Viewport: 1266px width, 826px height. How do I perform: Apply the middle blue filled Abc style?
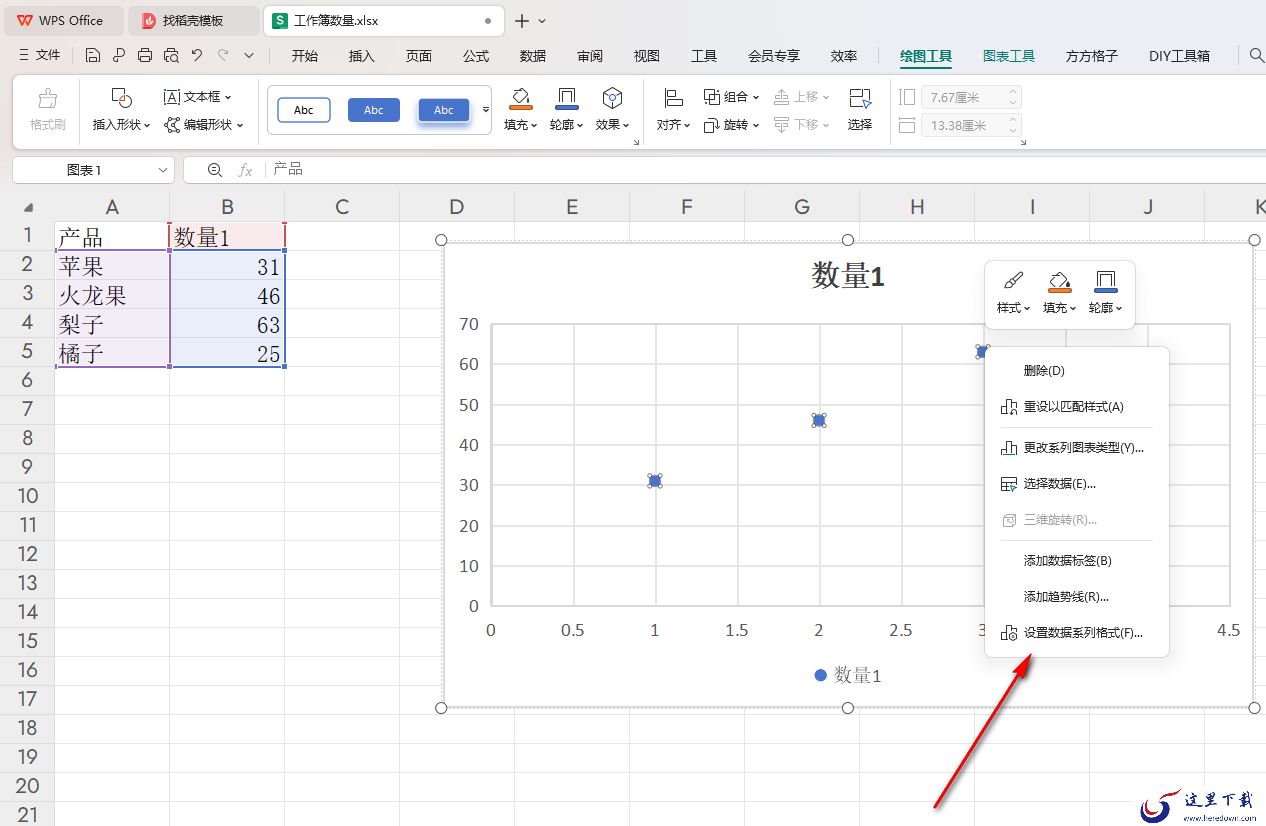374,110
